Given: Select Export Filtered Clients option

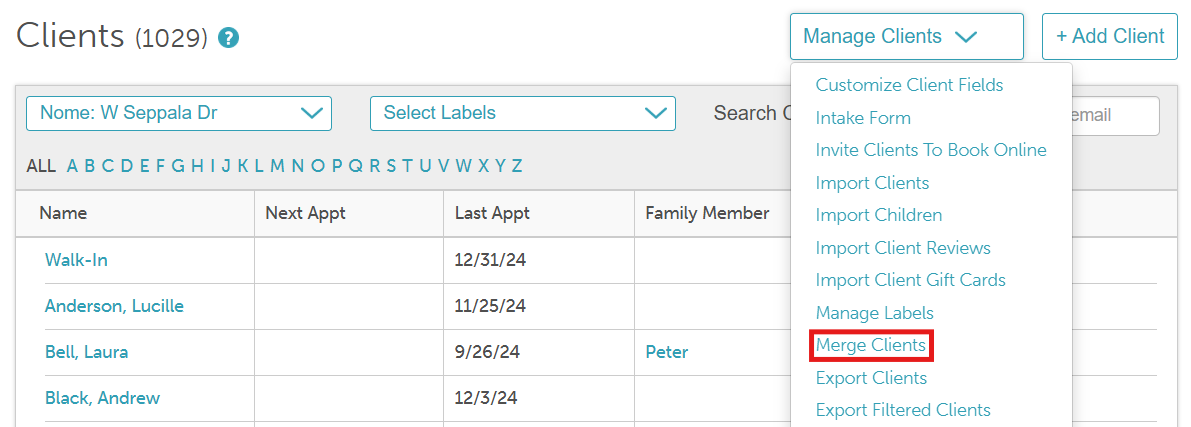Looking at the screenshot, I should [903, 410].
